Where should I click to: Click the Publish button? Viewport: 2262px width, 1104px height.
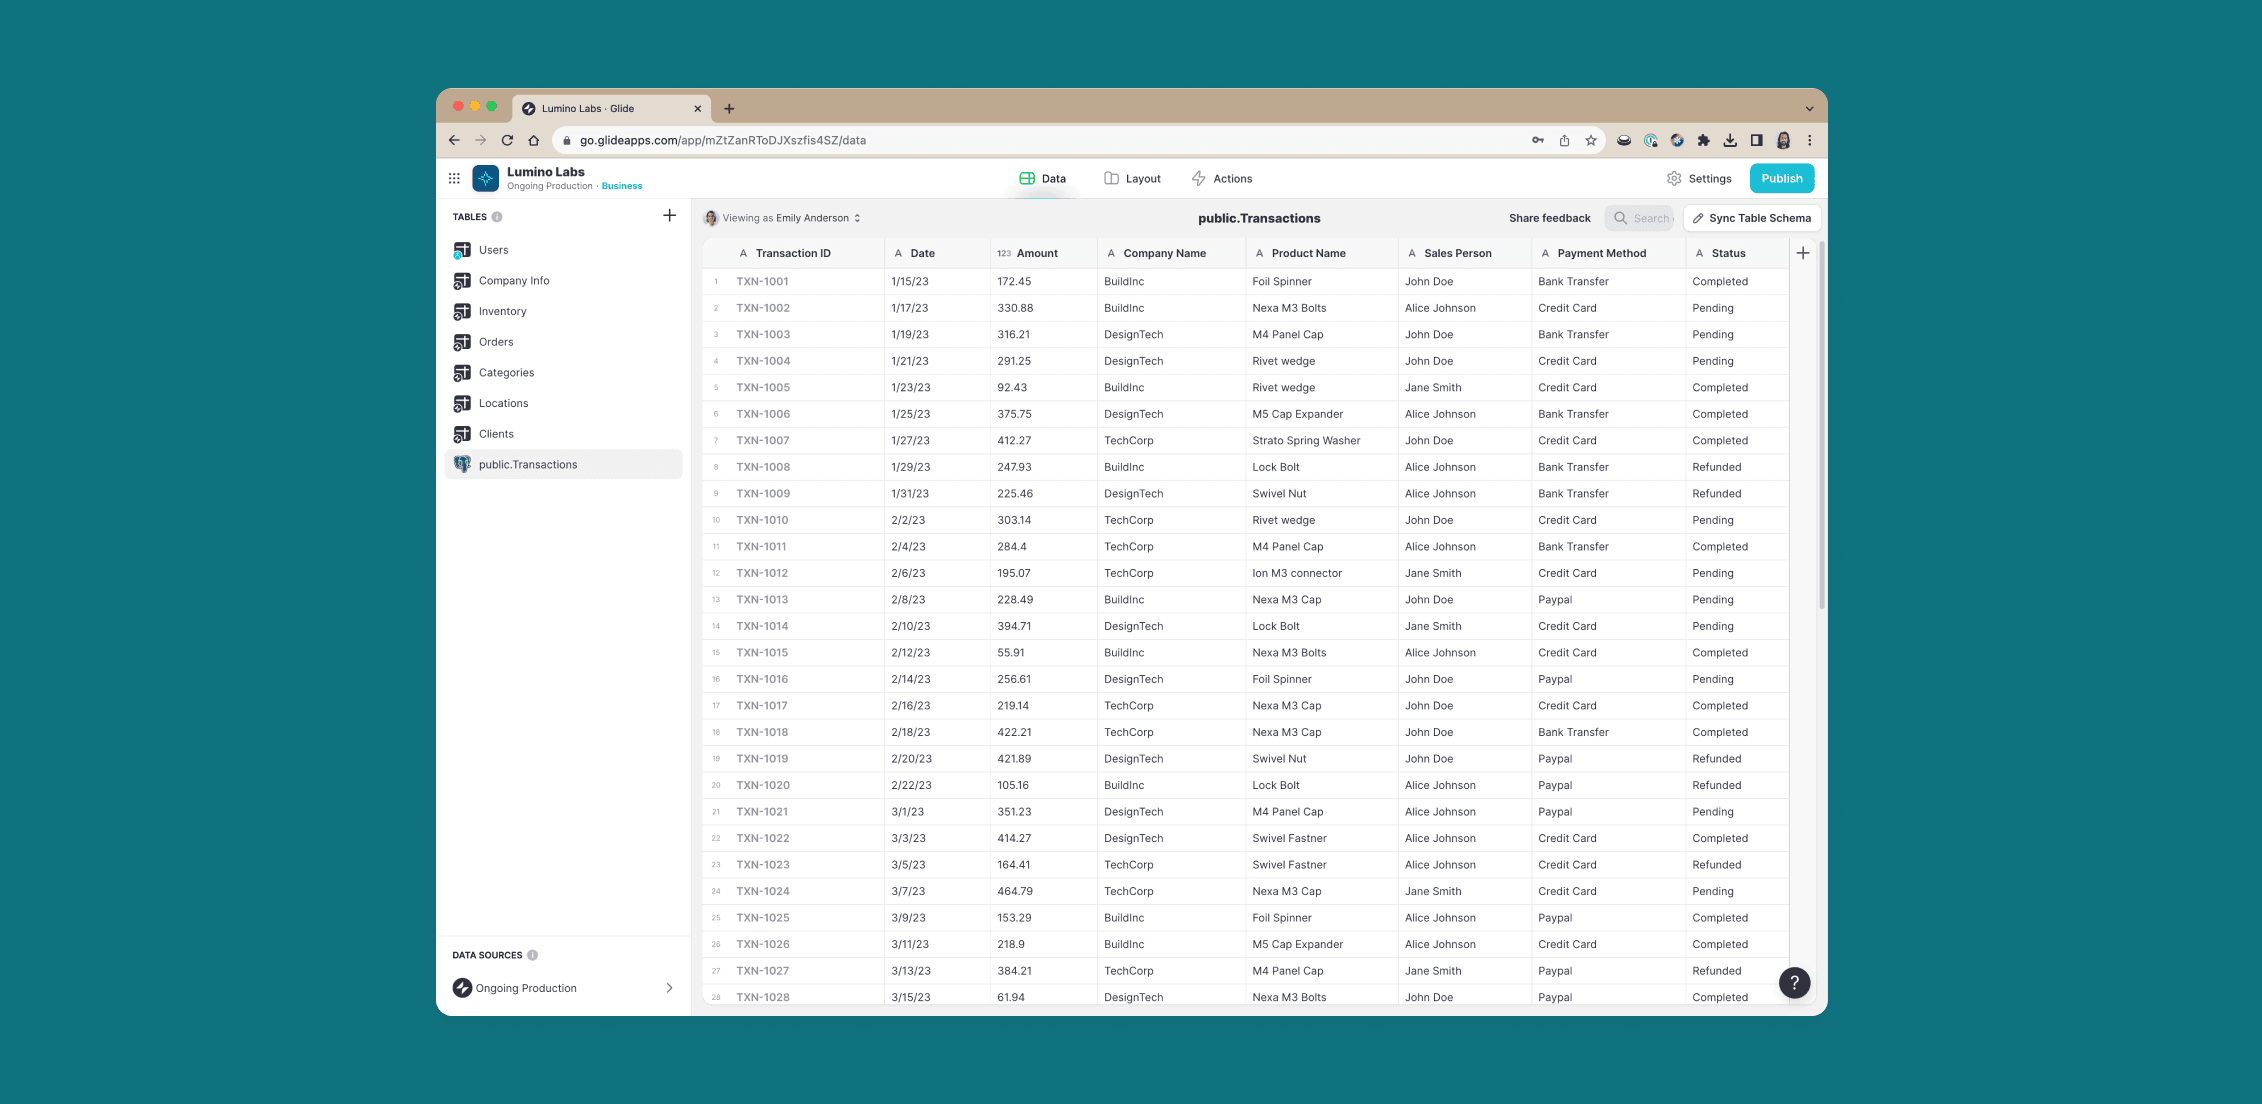tap(1781, 177)
